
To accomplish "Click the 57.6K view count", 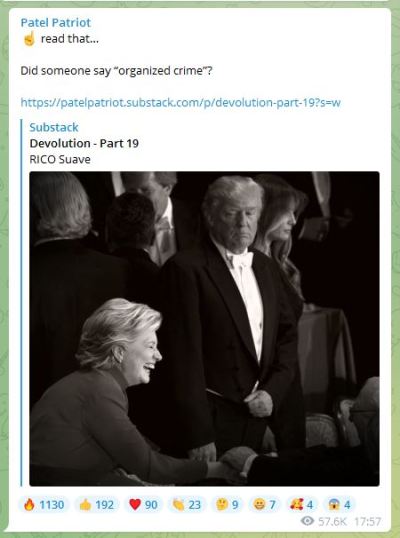I will pyautogui.click(x=332, y=522).
